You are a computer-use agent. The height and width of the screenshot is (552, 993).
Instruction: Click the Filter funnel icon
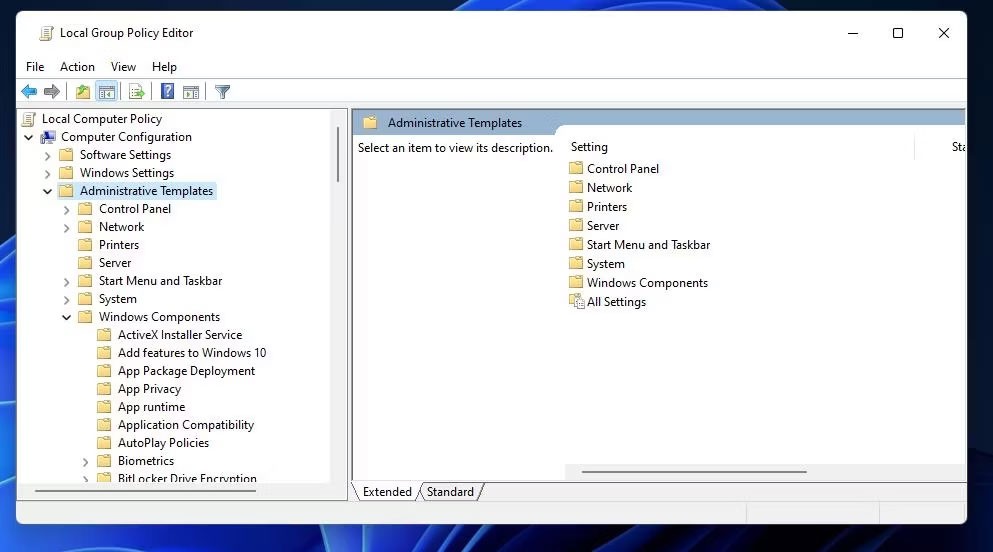coord(223,92)
